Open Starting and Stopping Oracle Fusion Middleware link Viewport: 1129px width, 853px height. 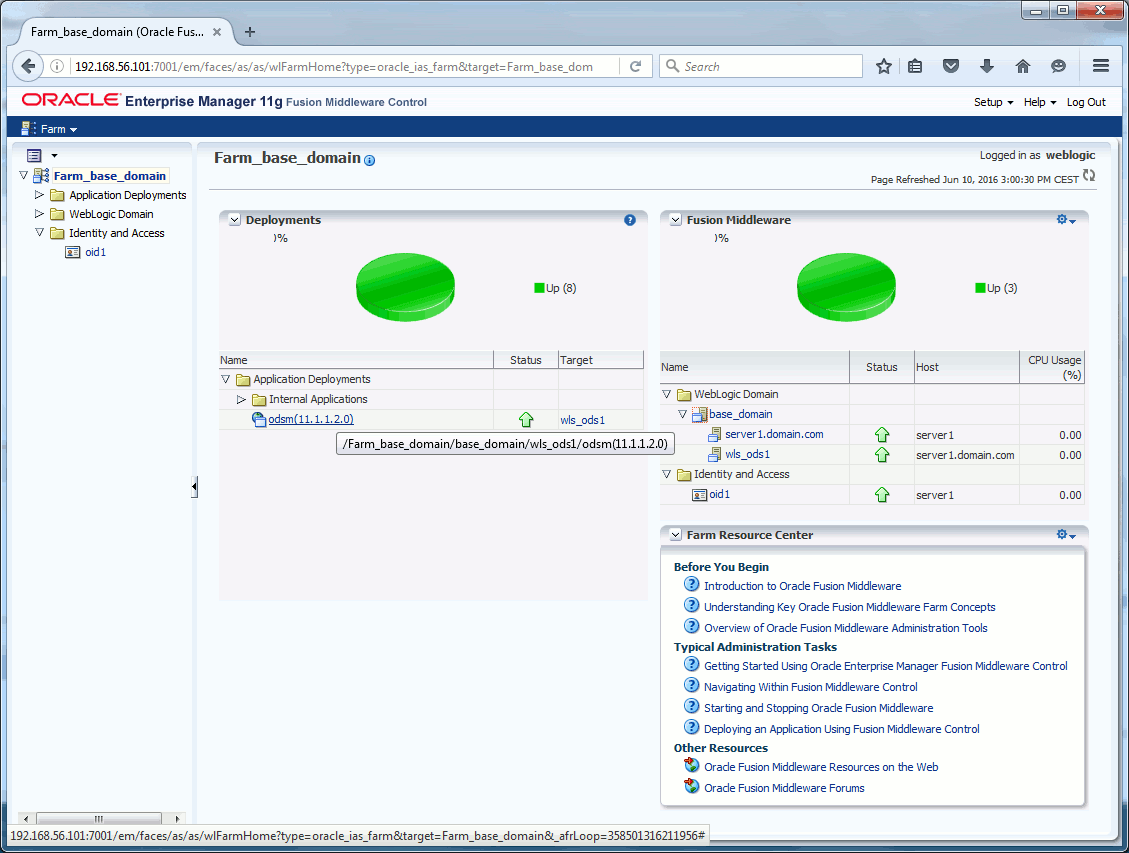point(819,708)
